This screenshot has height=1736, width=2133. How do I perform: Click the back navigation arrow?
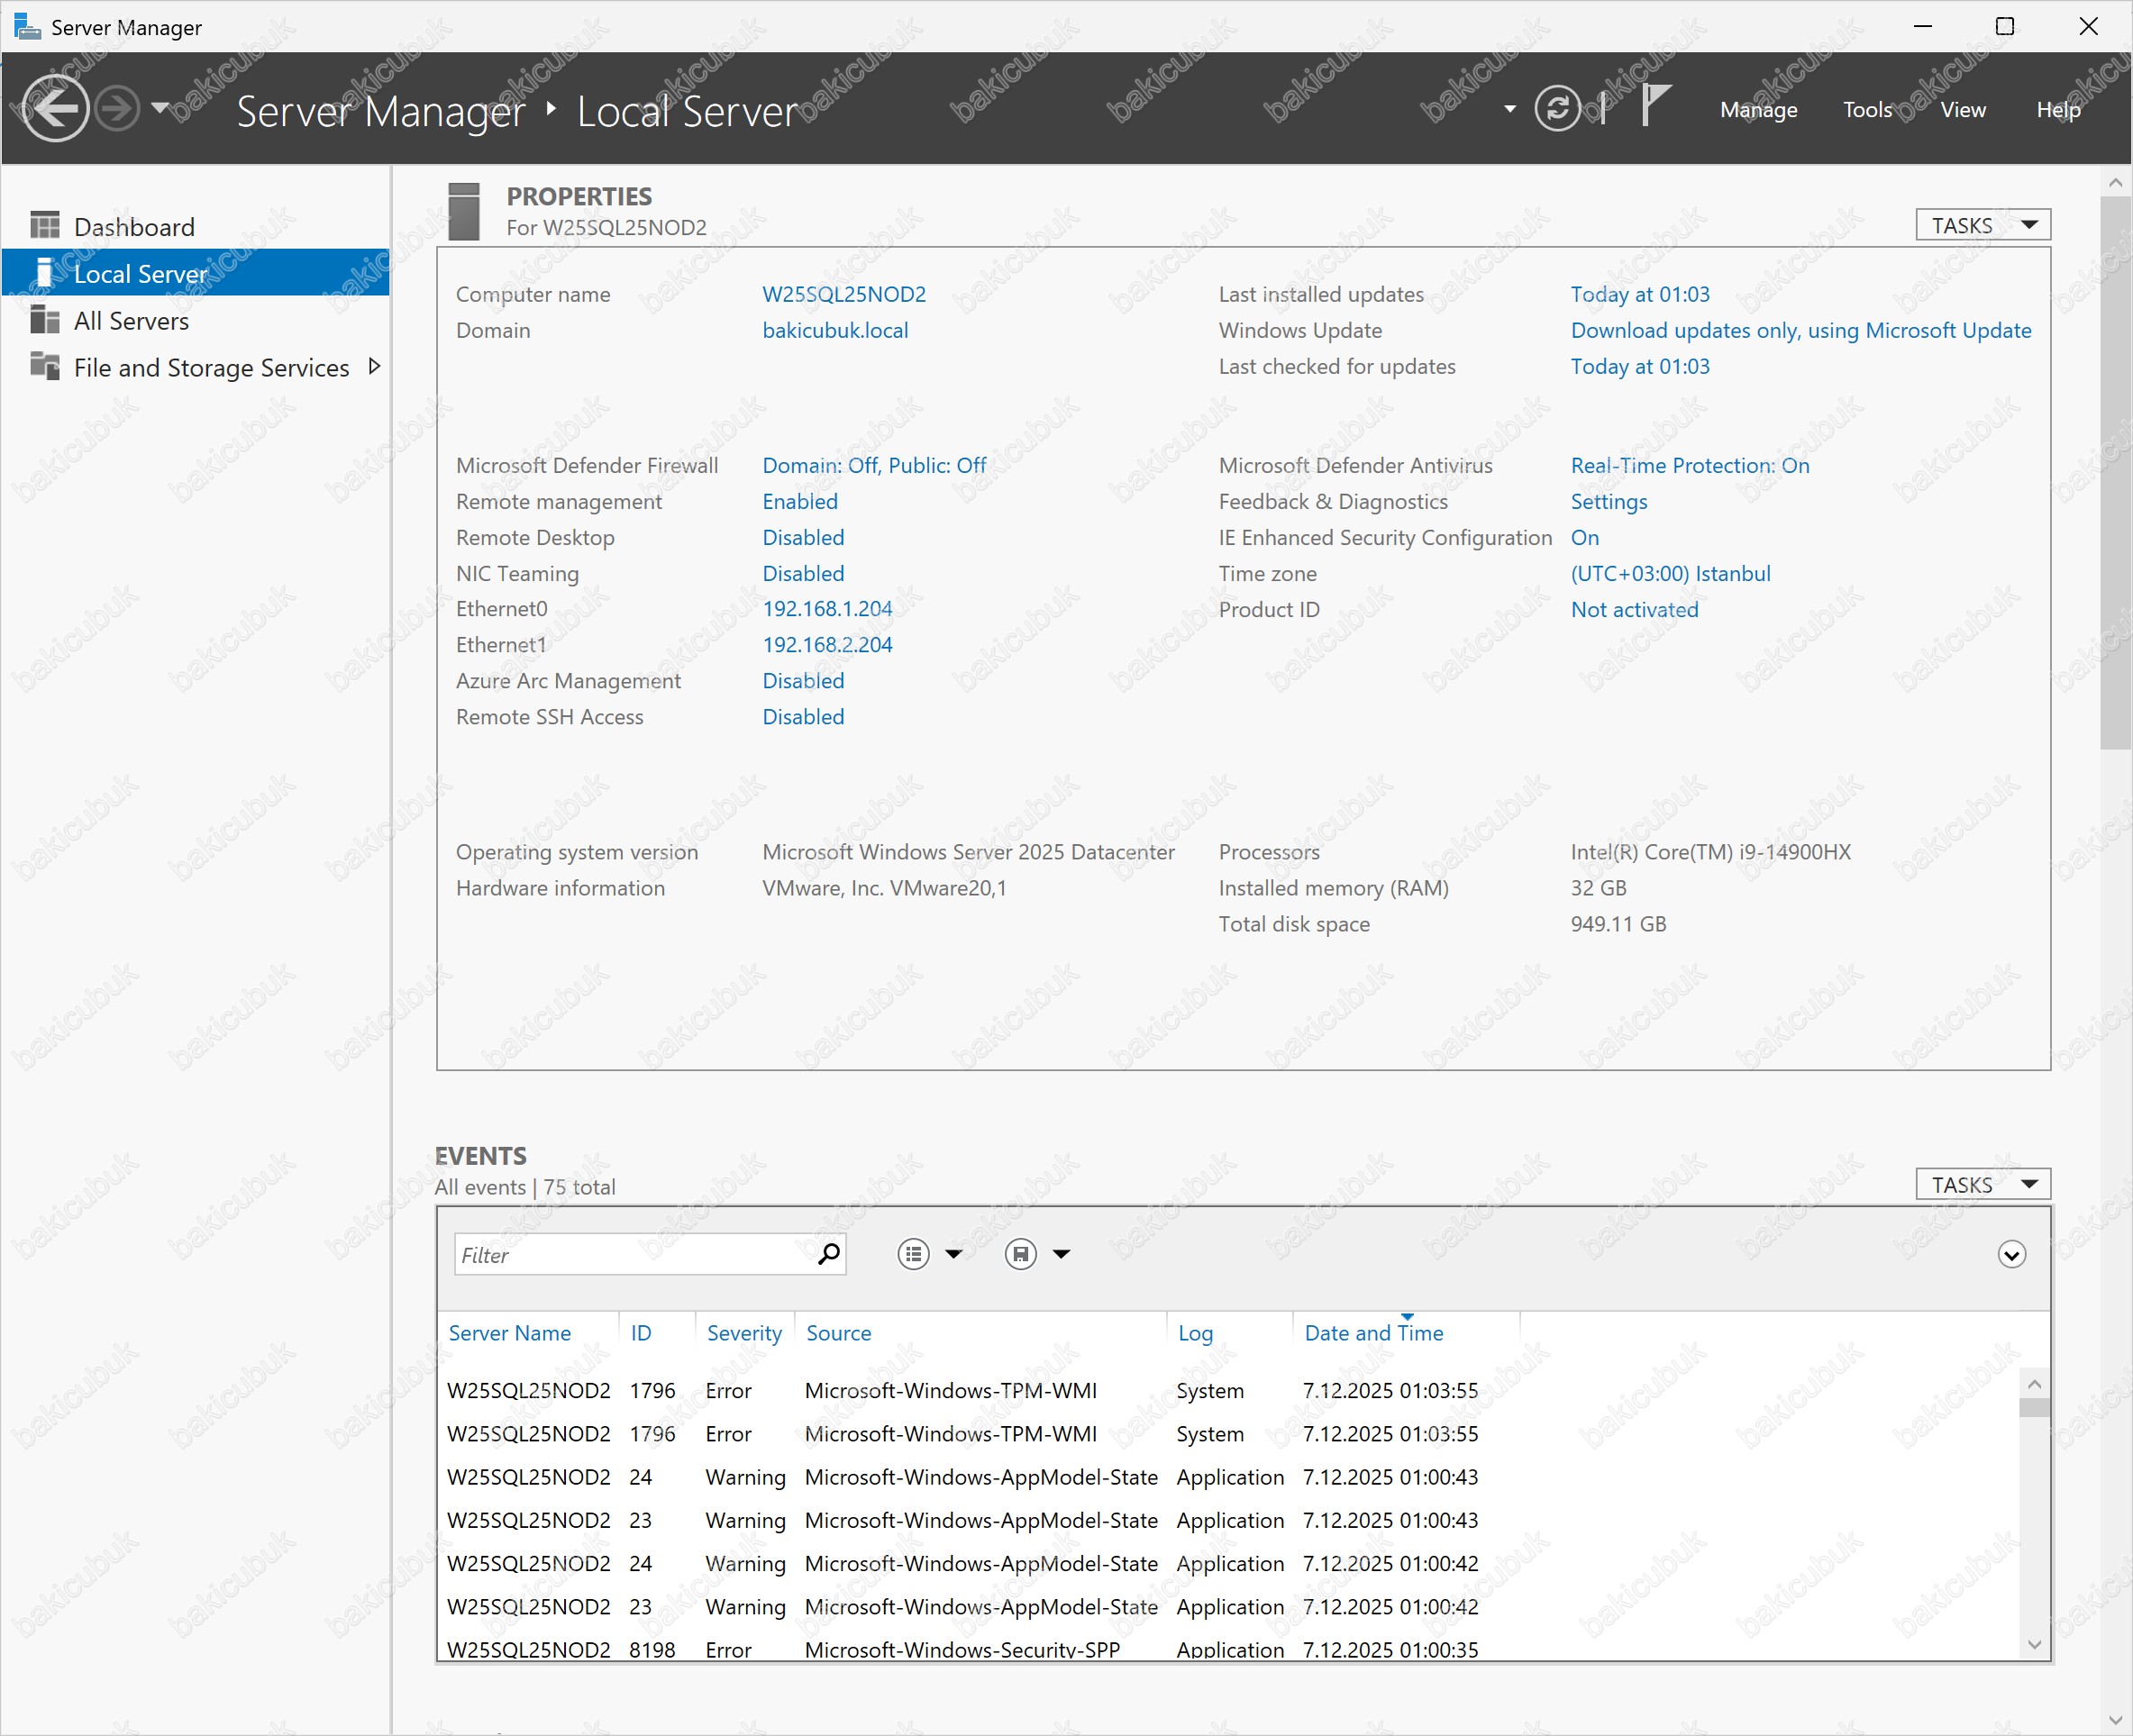[x=55, y=108]
